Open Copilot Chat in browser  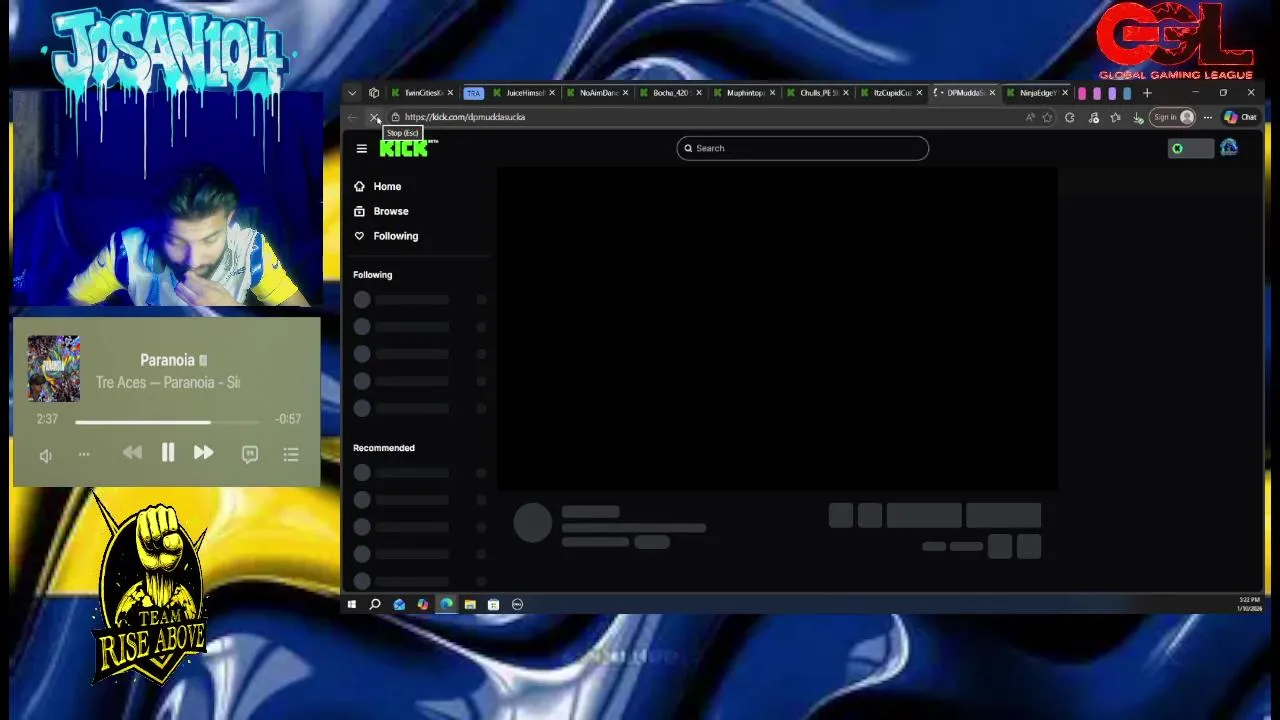(1239, 117)
